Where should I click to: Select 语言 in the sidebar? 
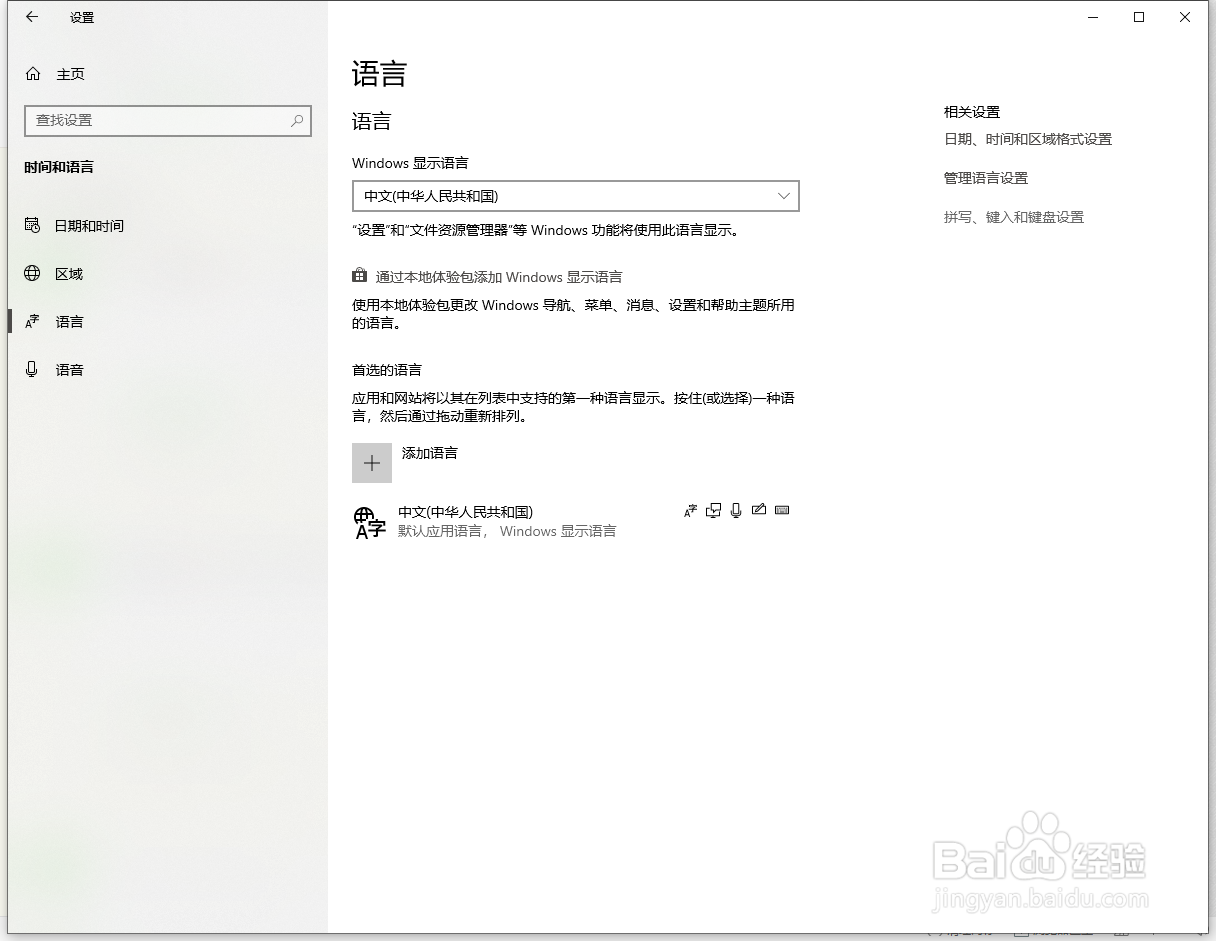(69, 322)
